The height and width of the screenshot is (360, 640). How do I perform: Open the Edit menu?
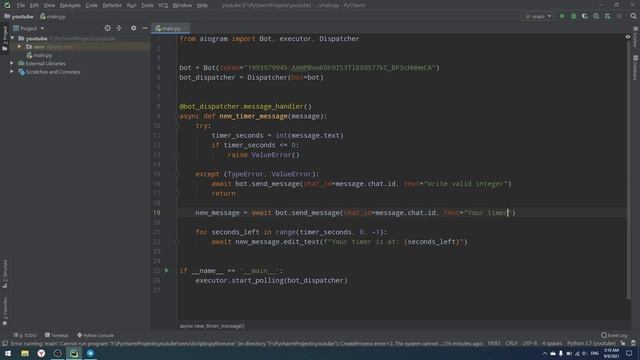[x=34, y=5]
